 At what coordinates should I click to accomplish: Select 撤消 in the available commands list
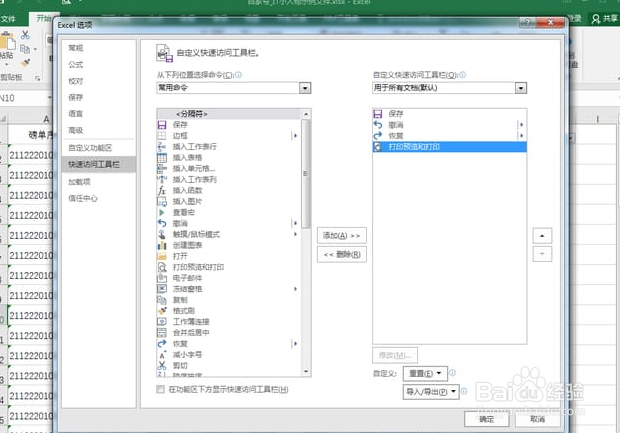coord(229,223)
